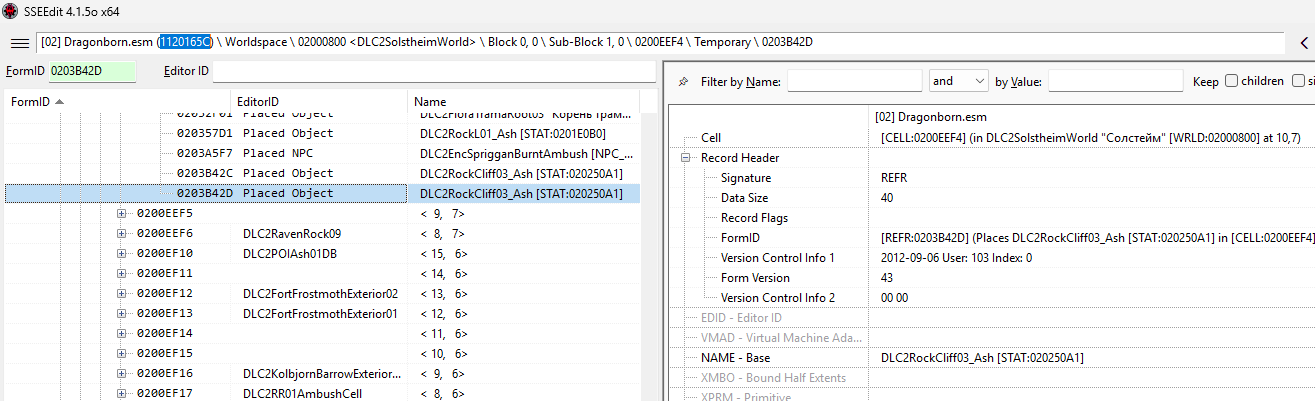Select the NAME - Base row
Image resolution: width=1315 pixels, height=401 pixels.
[990, 358]
